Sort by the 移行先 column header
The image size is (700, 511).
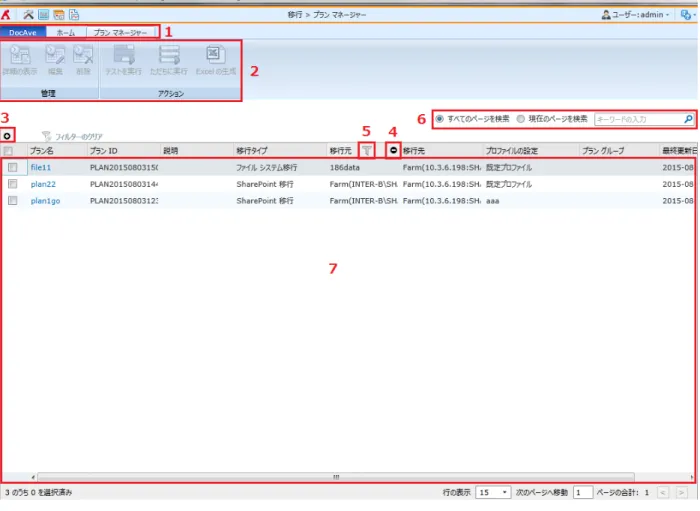[x=414, y=151]
